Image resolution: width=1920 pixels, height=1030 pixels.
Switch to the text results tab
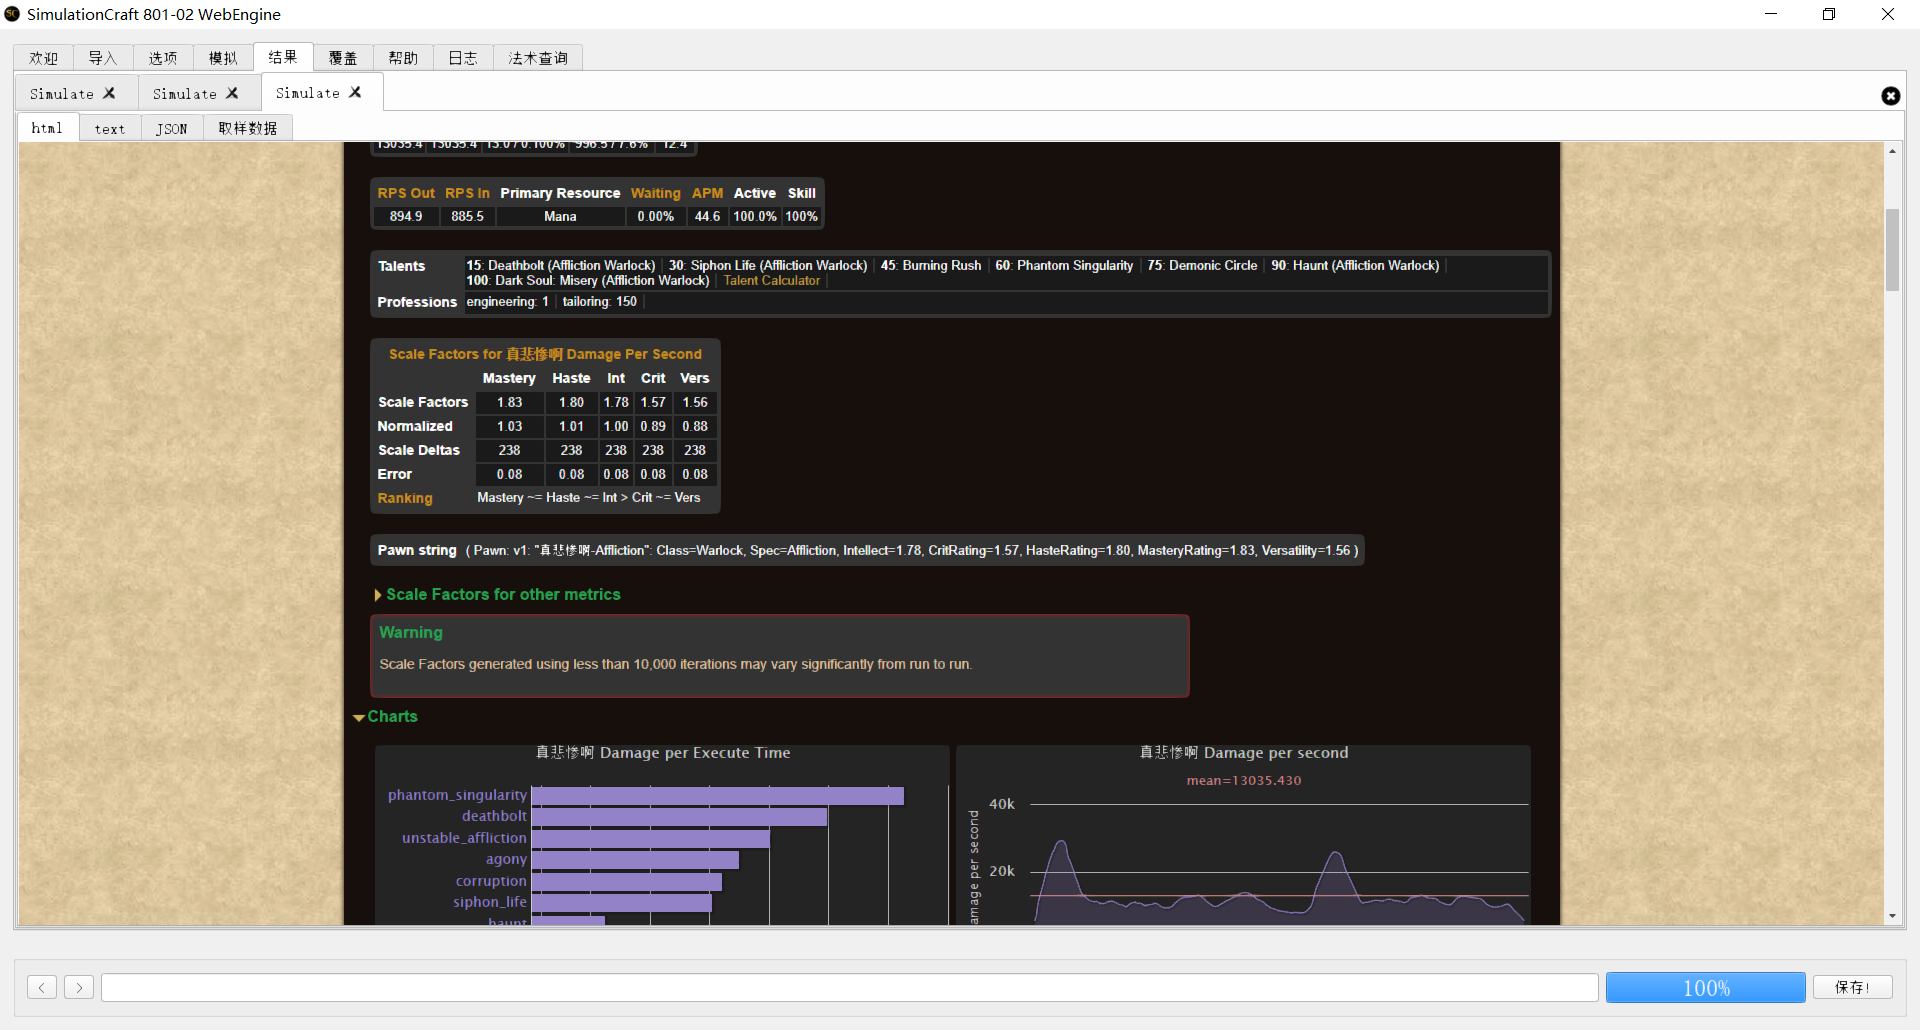110,129
